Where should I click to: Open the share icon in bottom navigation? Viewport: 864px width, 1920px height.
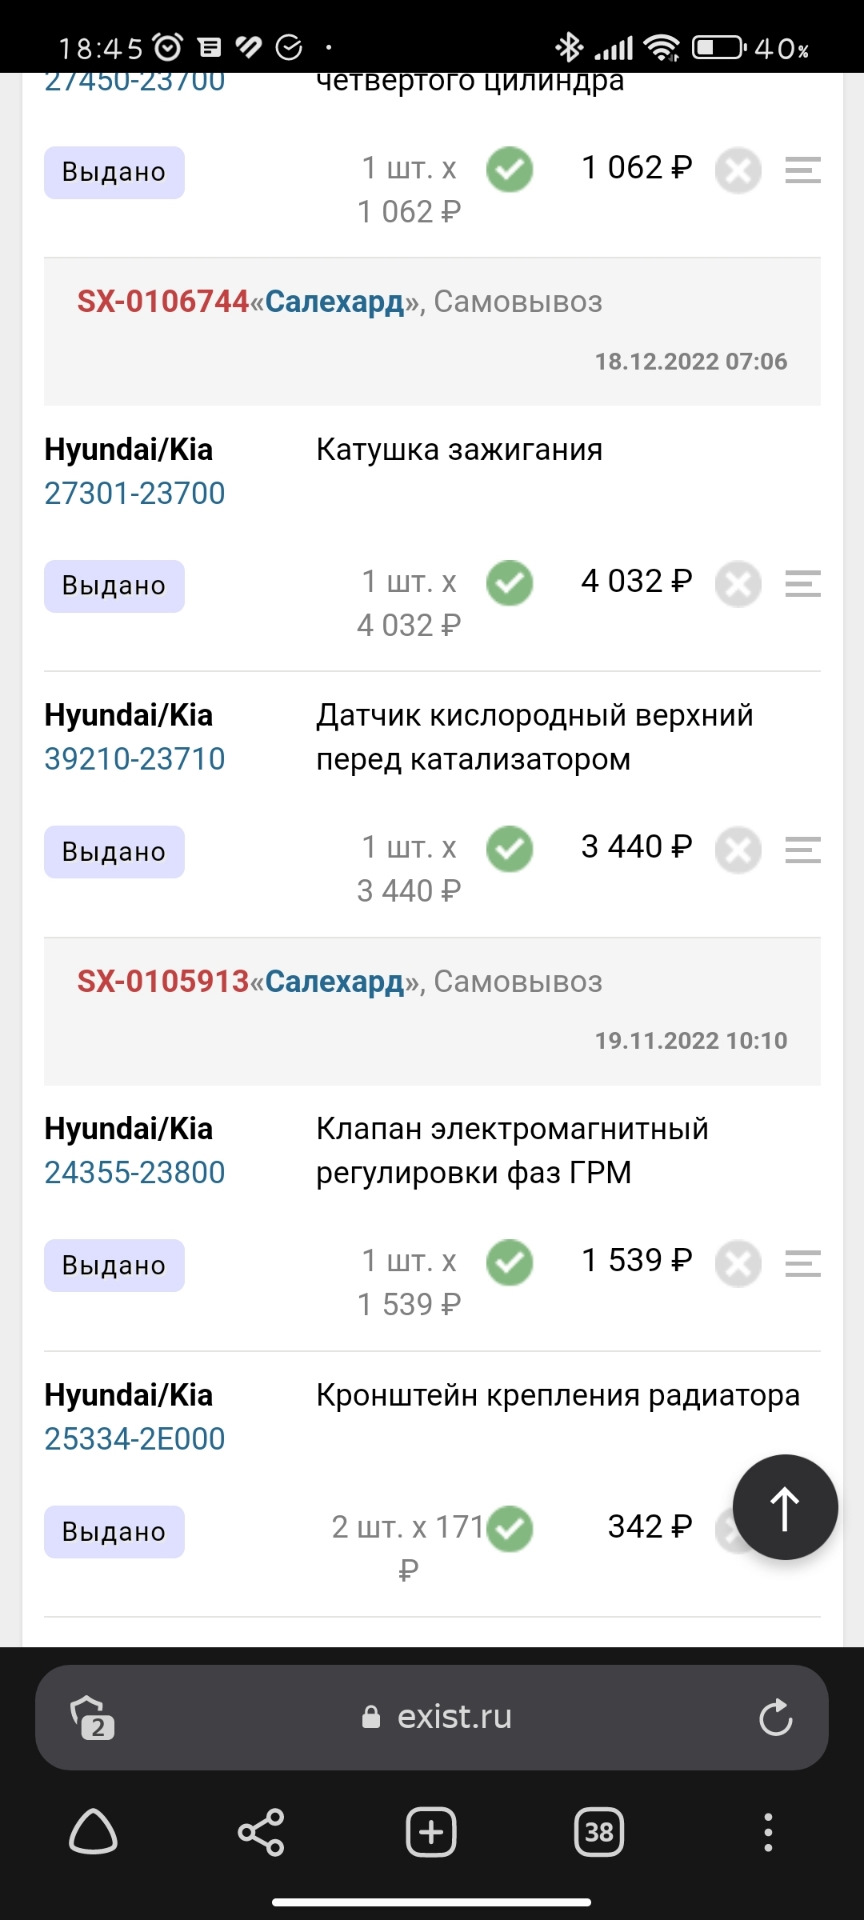point(259,1833)
